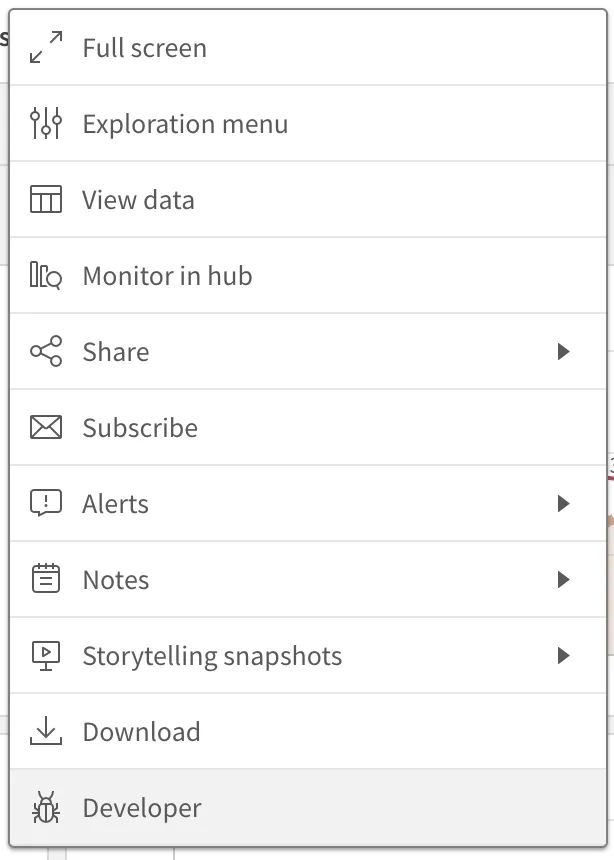The image size is (614, 860).
Task: Click the Developer bug icon
Action: (x=44, y=807)
